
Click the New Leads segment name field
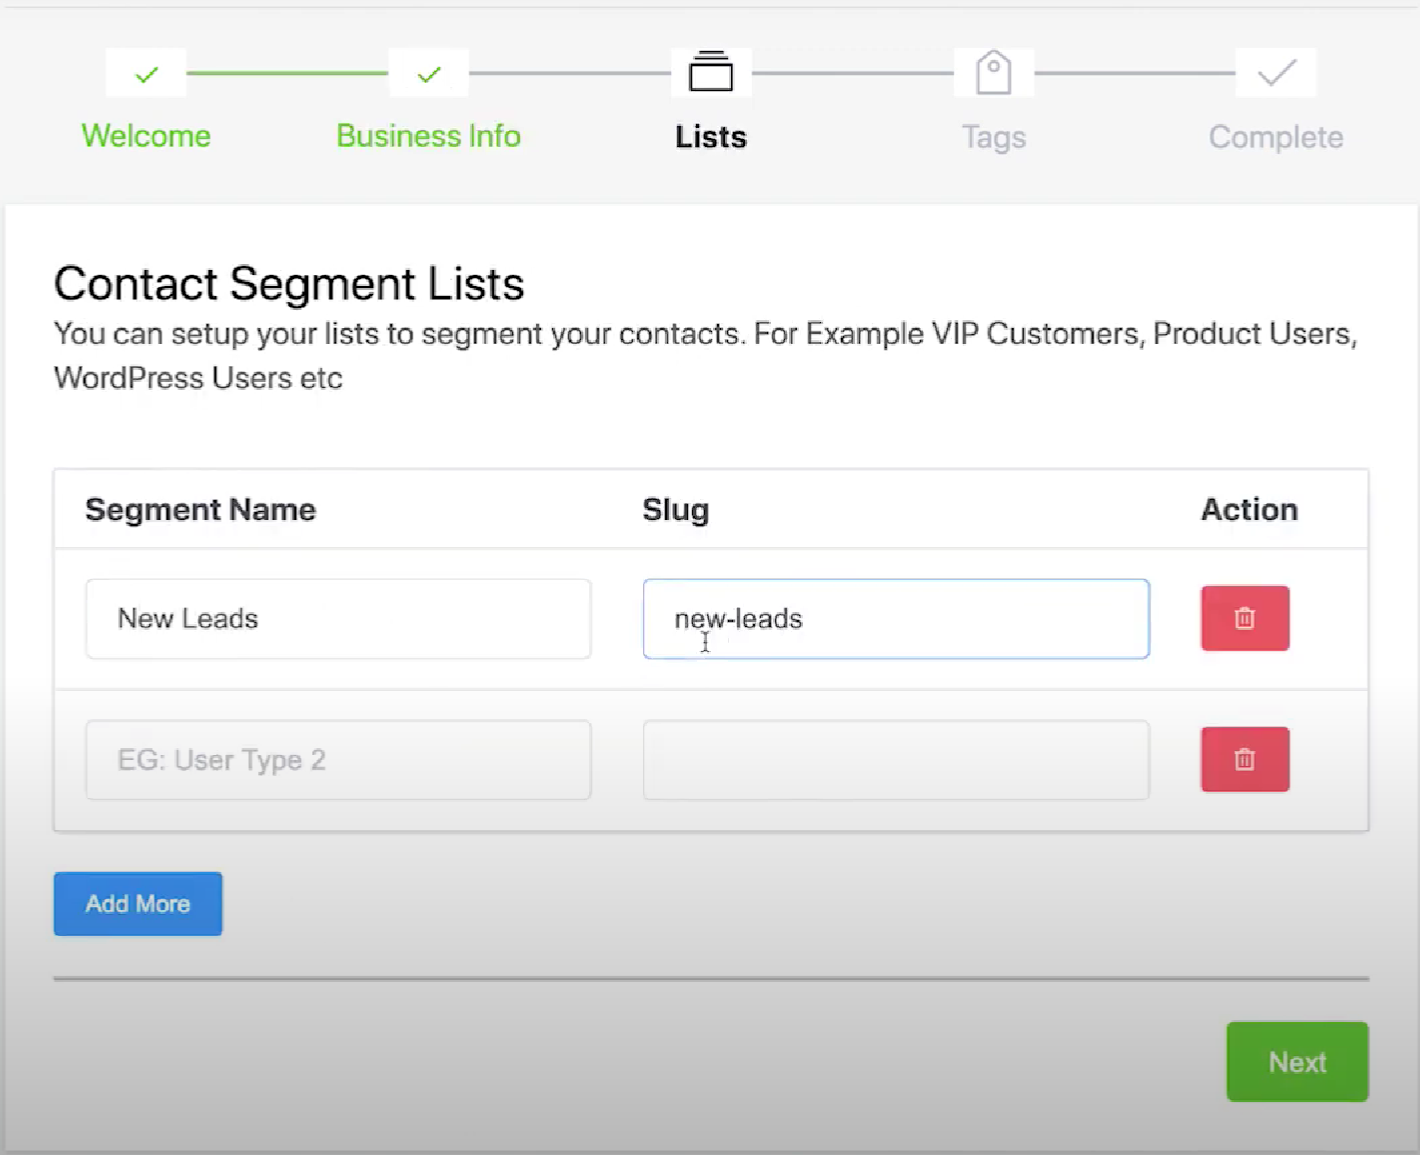[x=338, y=618]
